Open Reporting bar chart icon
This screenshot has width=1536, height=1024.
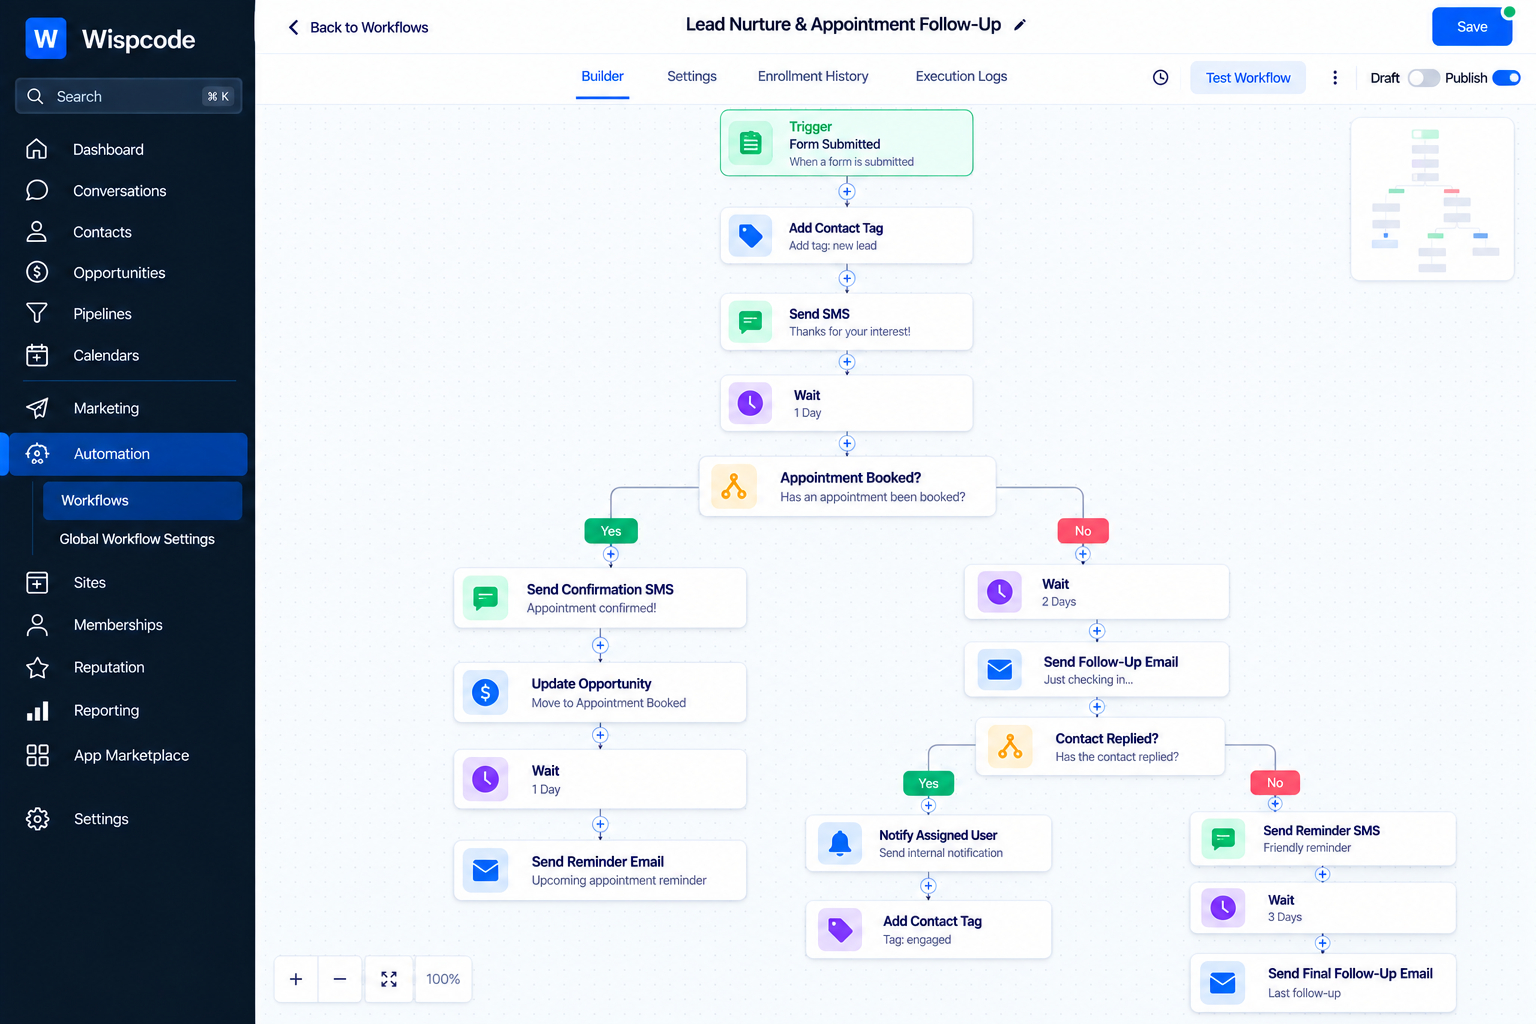point(37,710)
